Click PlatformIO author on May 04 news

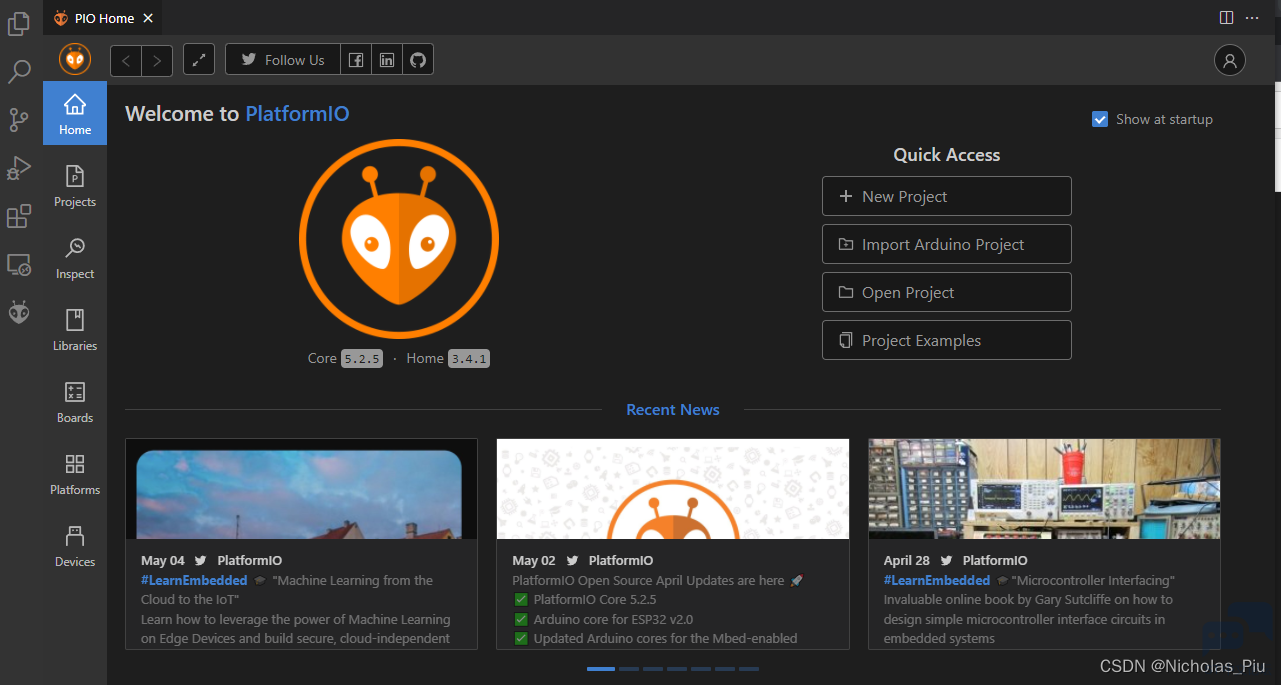[x=250, y=561]
